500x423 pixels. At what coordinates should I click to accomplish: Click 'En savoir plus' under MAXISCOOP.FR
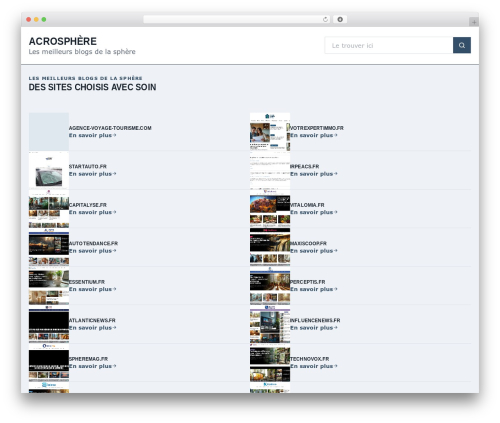pyautogui.click(x=314, y=251)
